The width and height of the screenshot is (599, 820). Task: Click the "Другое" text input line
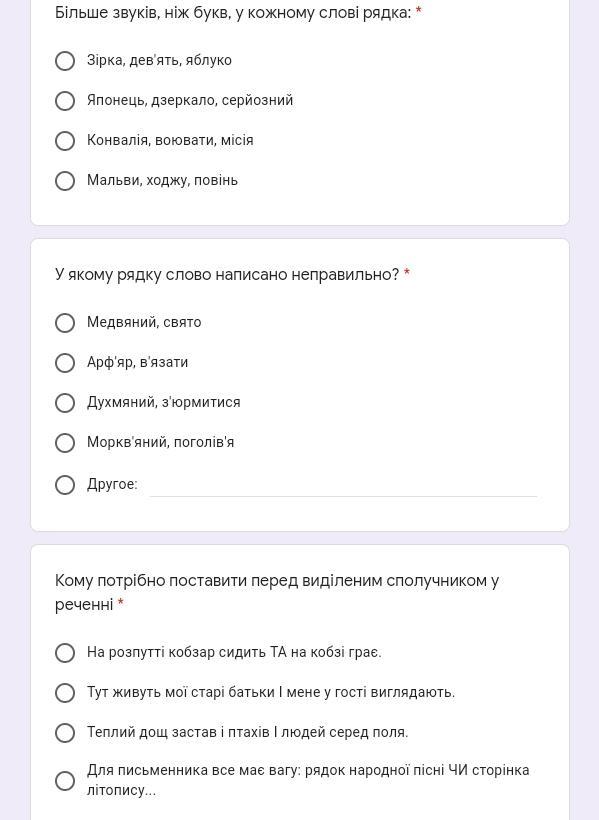[x=343, y=486]
